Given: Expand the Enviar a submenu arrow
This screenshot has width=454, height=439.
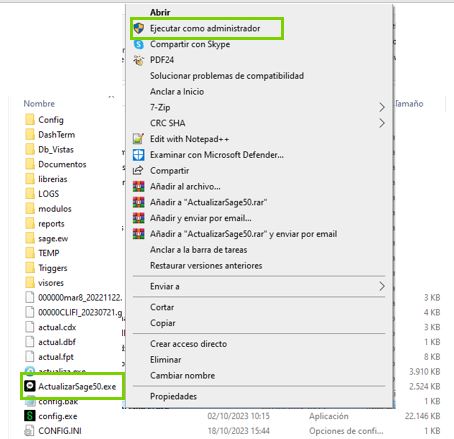Looking at the screenshot, I should pos(382,286).
